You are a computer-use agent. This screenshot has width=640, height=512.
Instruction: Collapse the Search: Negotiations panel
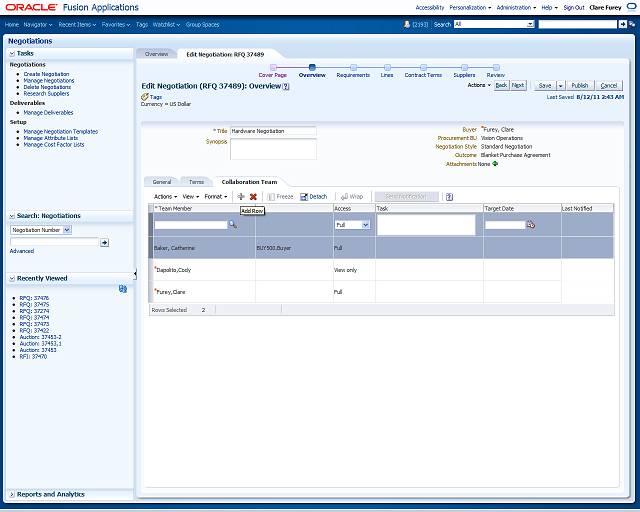coord(12,216)
